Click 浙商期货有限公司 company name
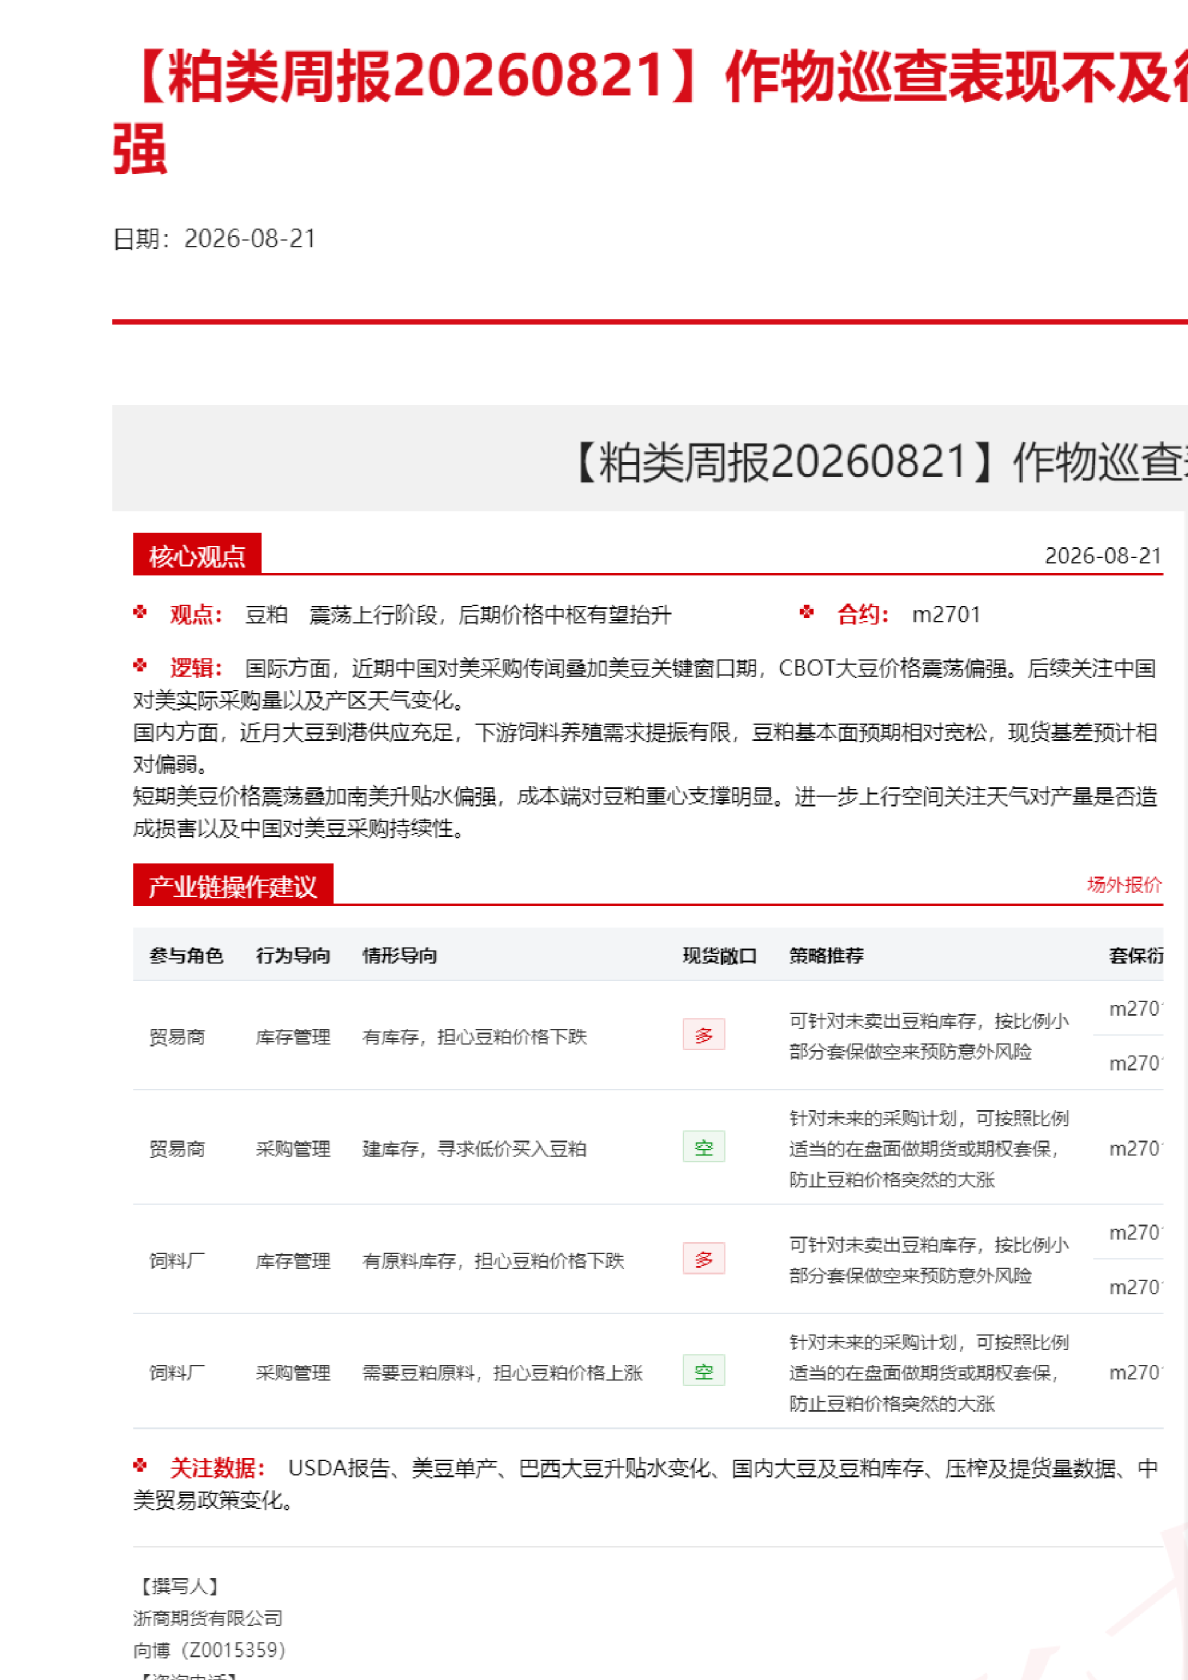1188x1680 pixels. [208, 1618]
